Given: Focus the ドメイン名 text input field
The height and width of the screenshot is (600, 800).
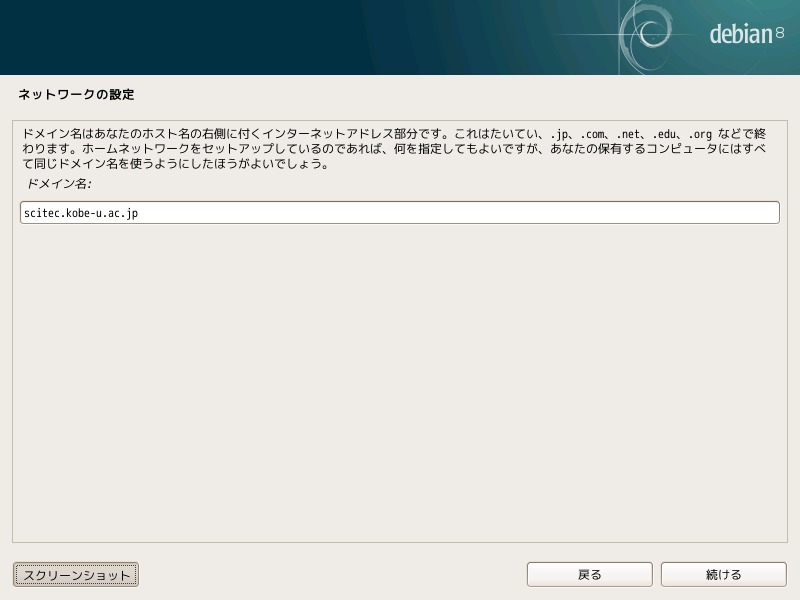Looking at the screenshot, I should [x=399, y=212].
